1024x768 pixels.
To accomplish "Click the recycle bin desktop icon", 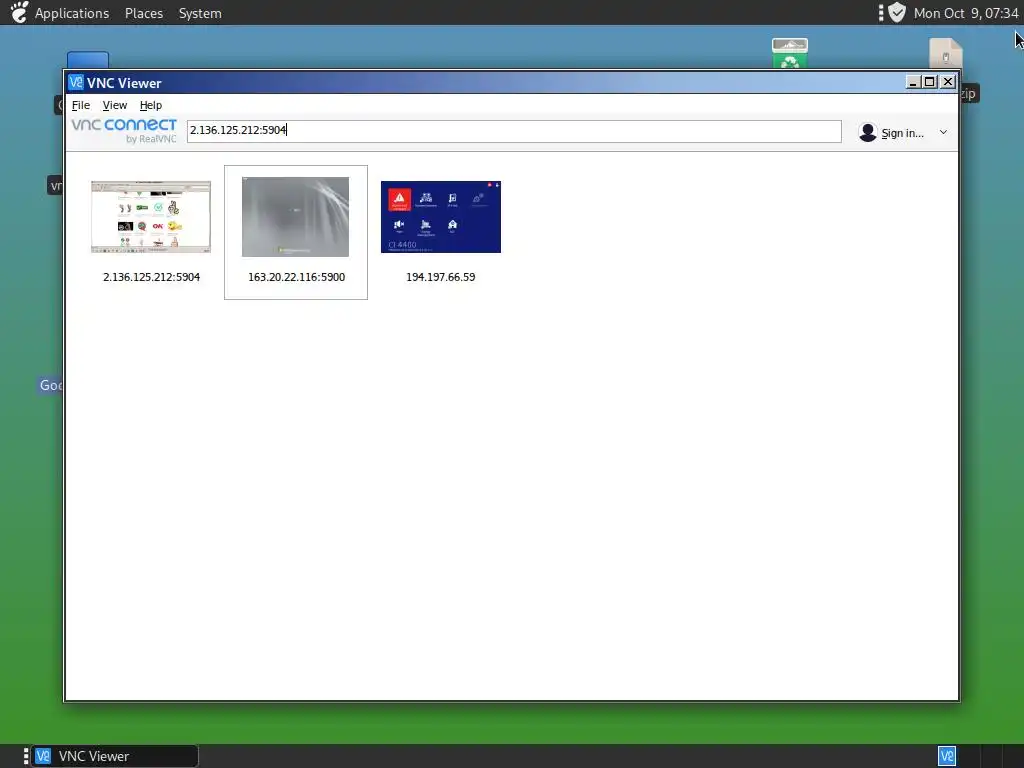I will click(x=790, y=53).
